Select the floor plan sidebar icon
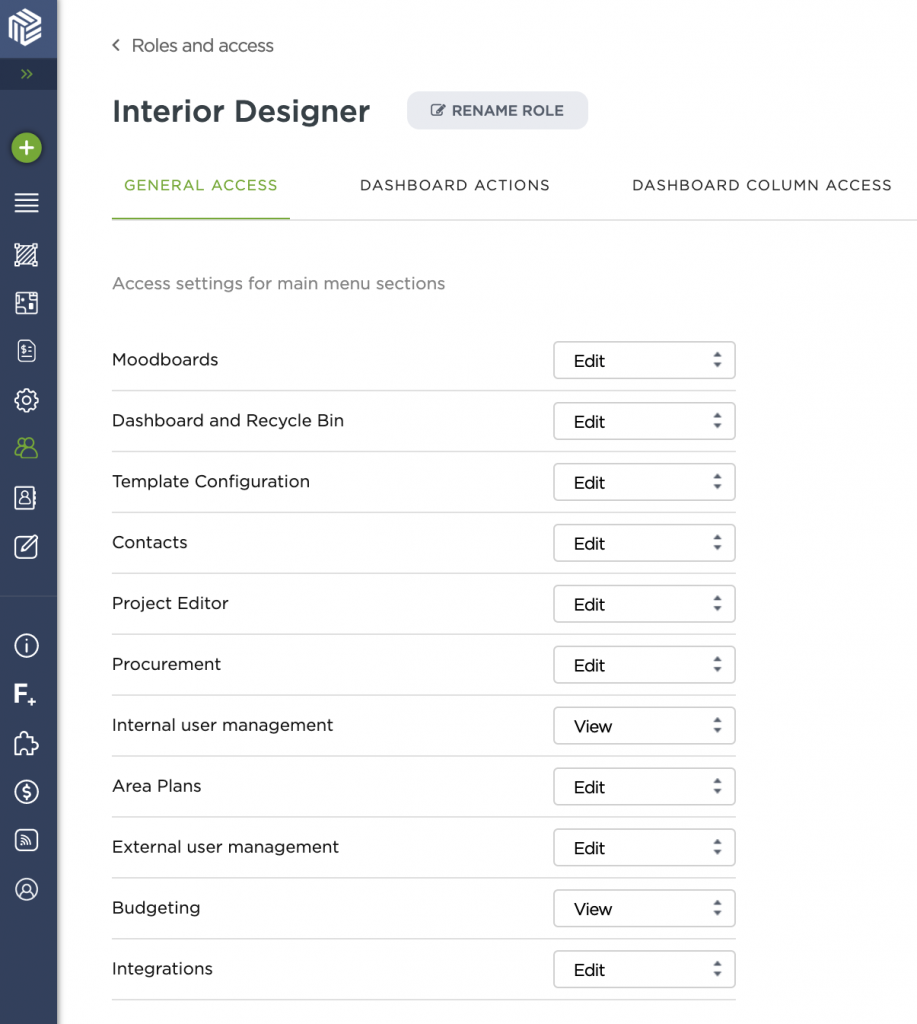This screenshot has width=917, height=1024. click(28, 303)
